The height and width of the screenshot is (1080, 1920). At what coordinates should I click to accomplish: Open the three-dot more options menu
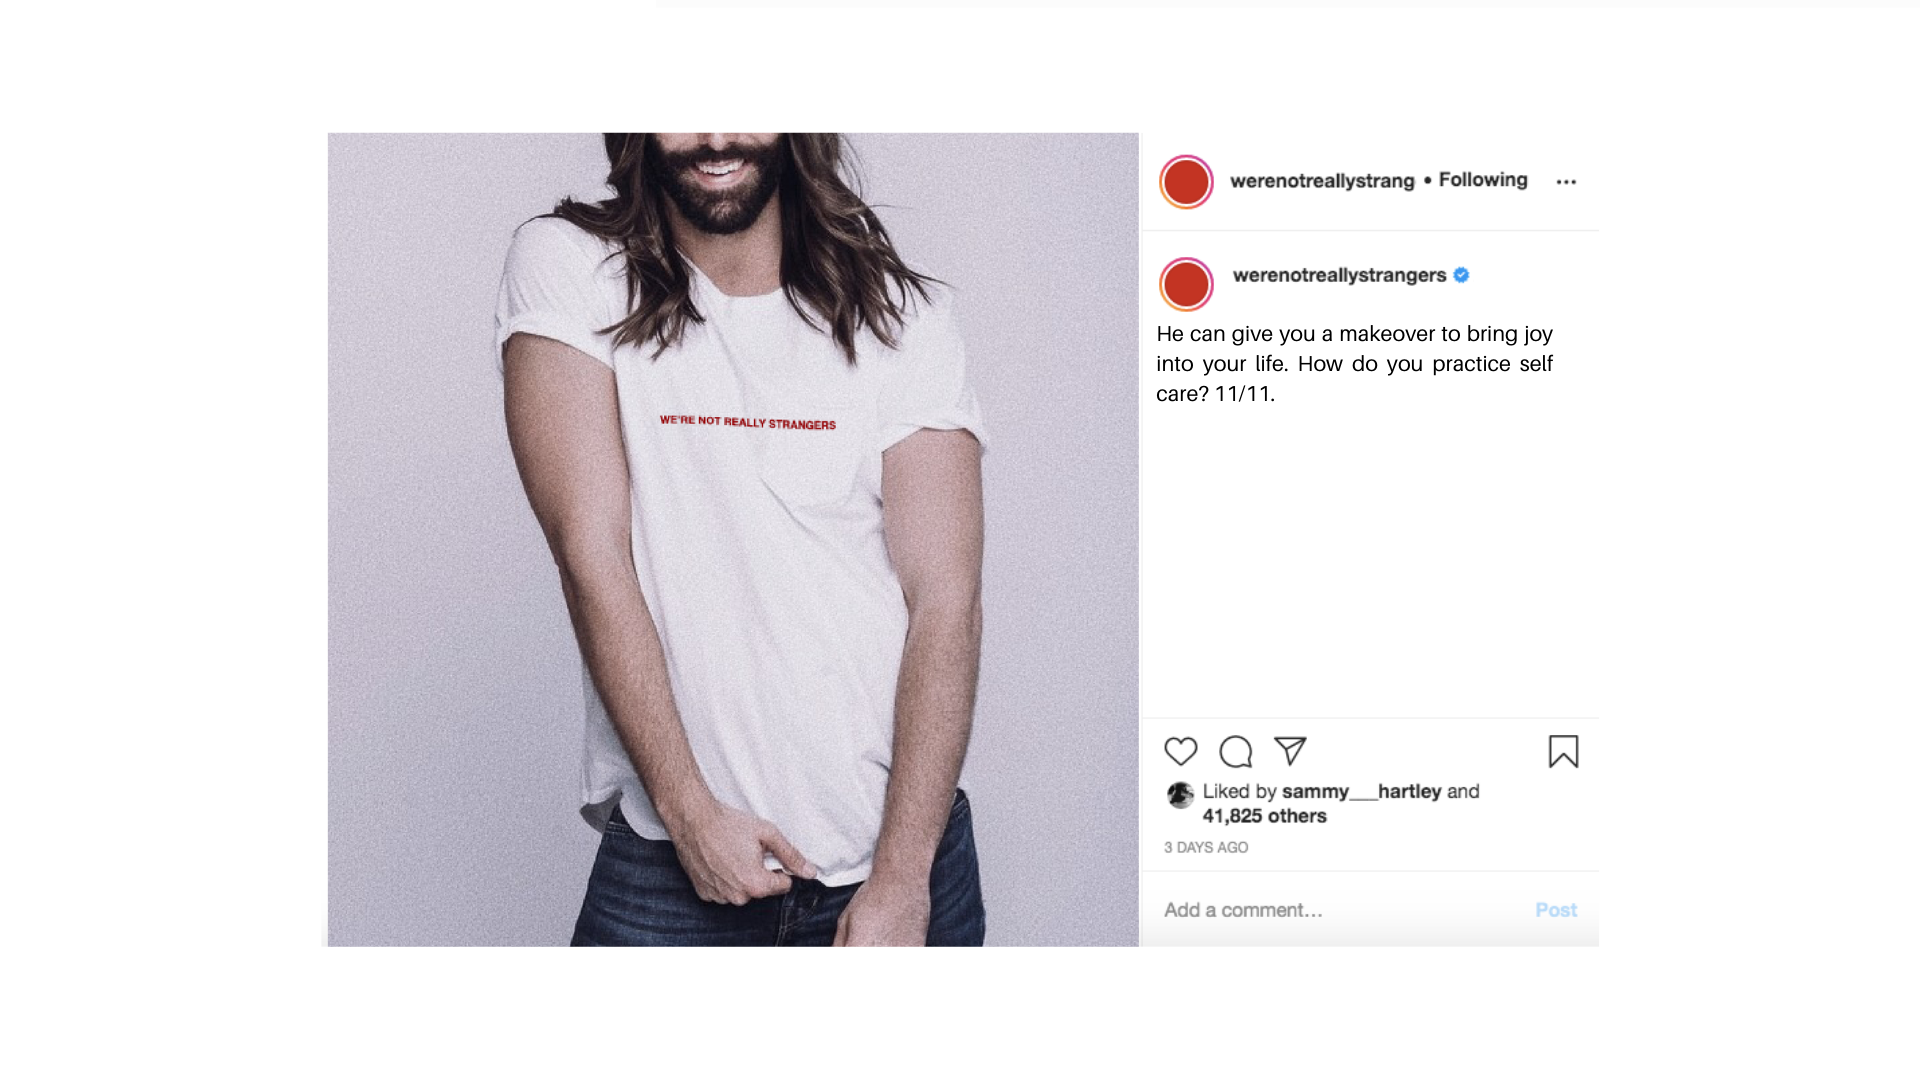[1566, 182]
